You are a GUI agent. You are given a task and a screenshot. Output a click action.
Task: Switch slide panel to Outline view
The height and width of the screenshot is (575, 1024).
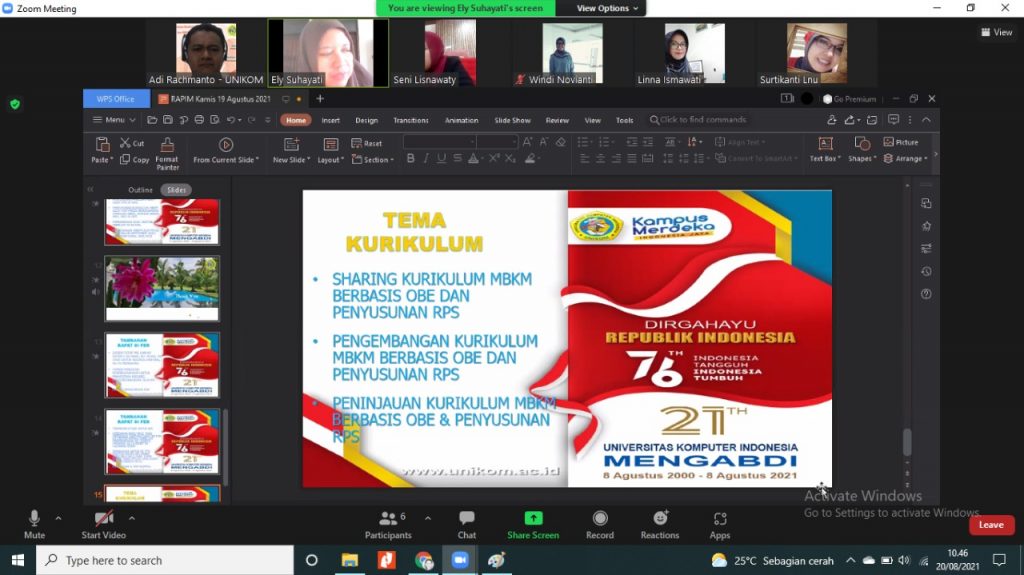coord(140,189)
